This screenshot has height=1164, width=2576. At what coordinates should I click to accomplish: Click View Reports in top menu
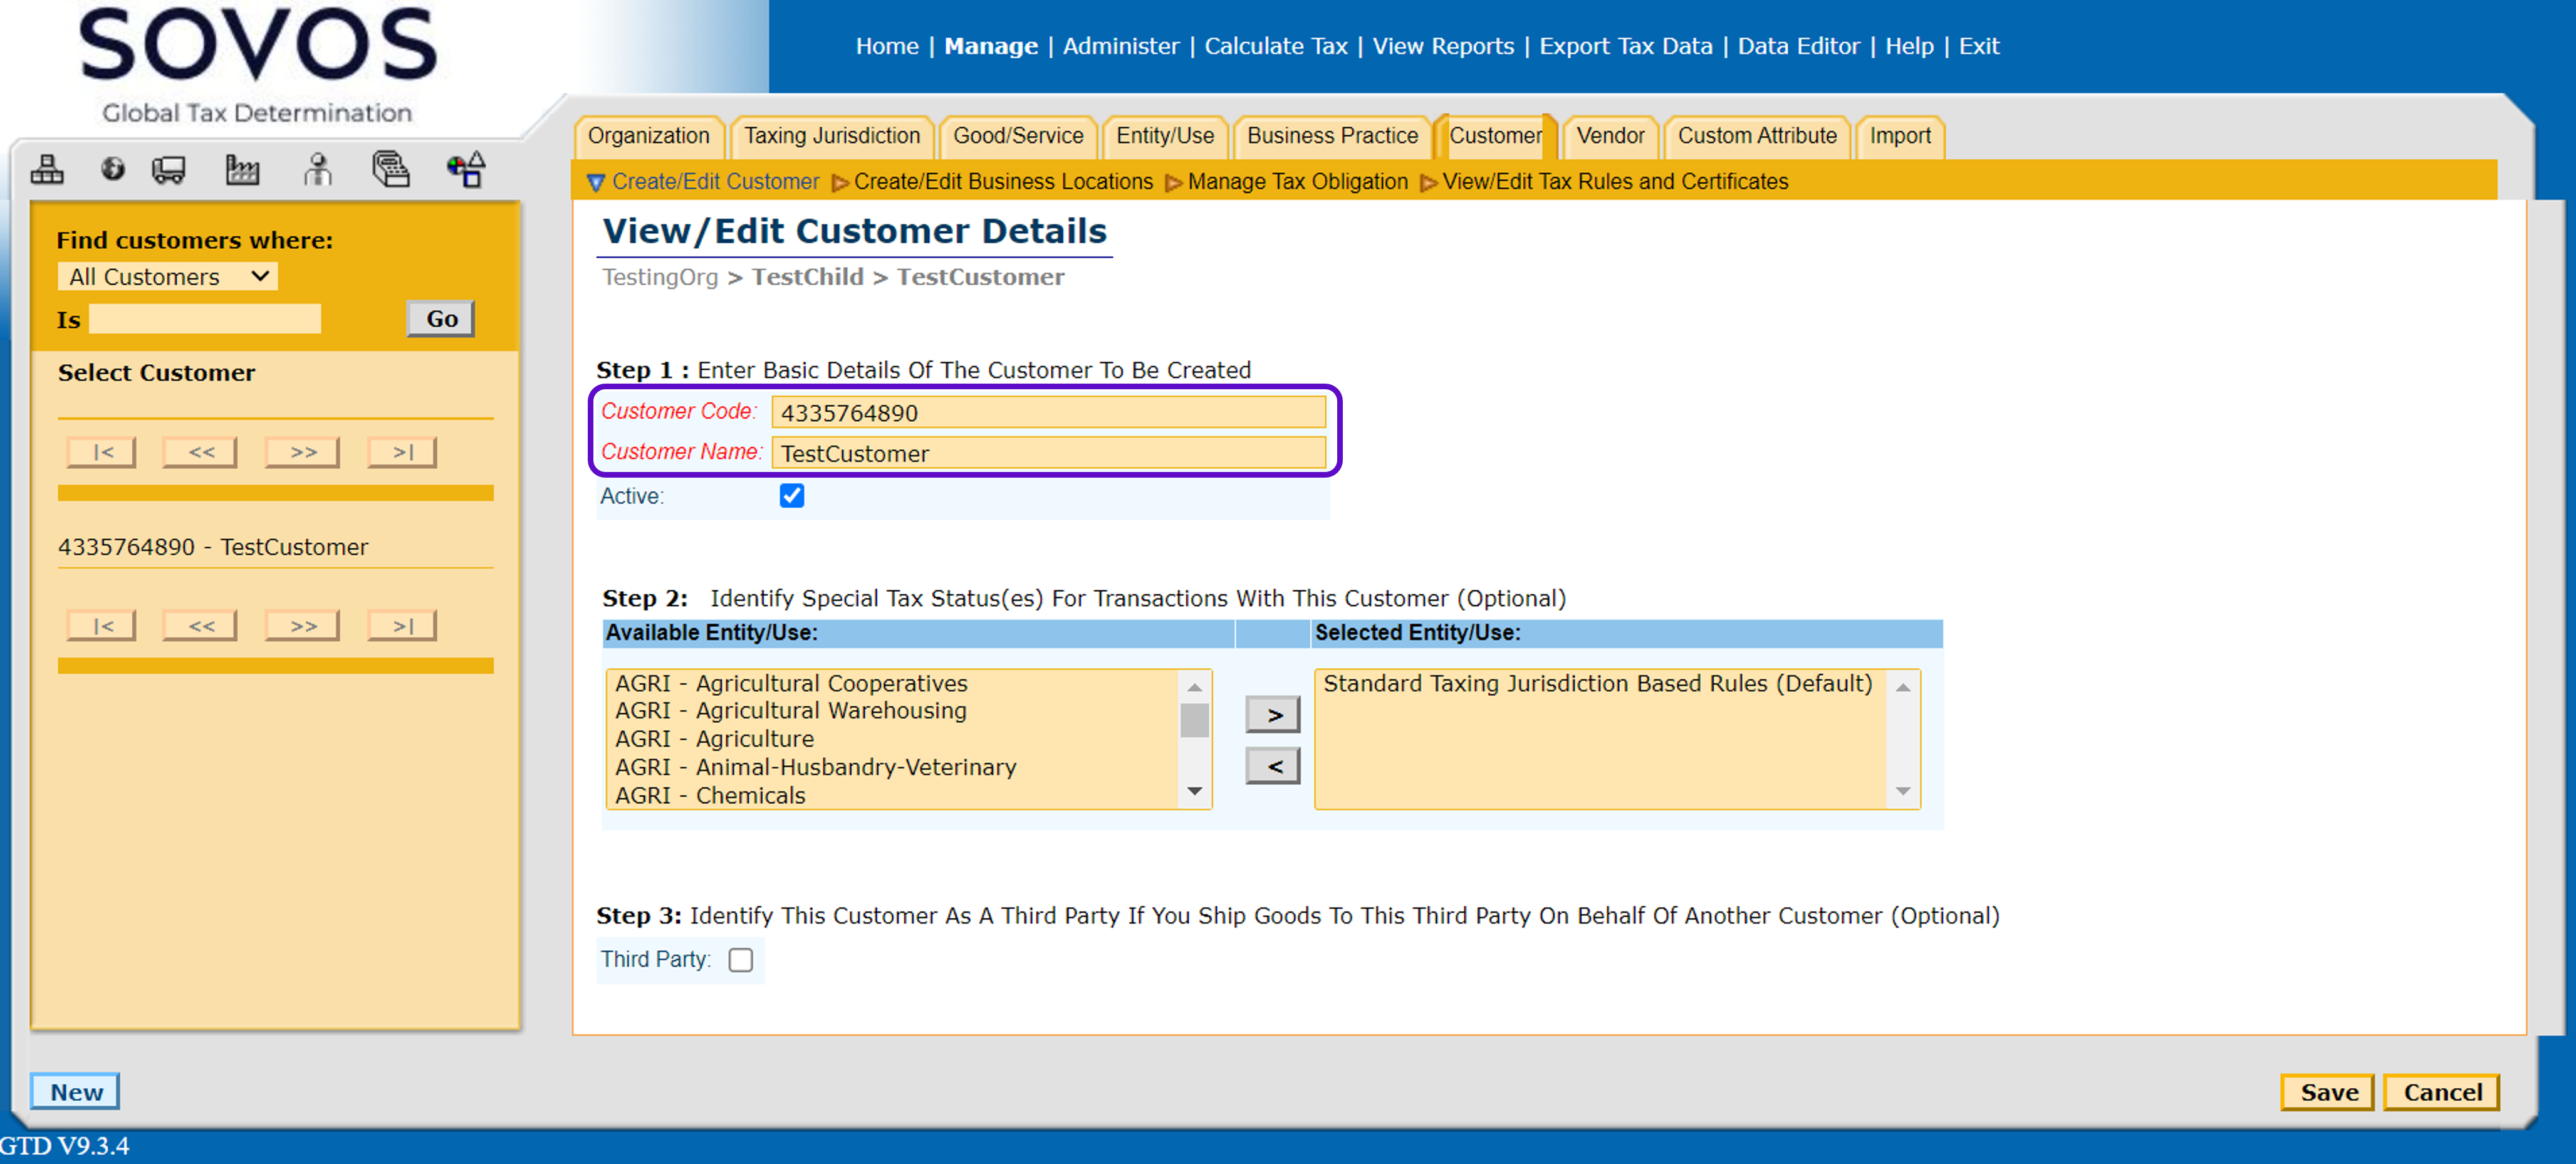tap(1442, 46)
